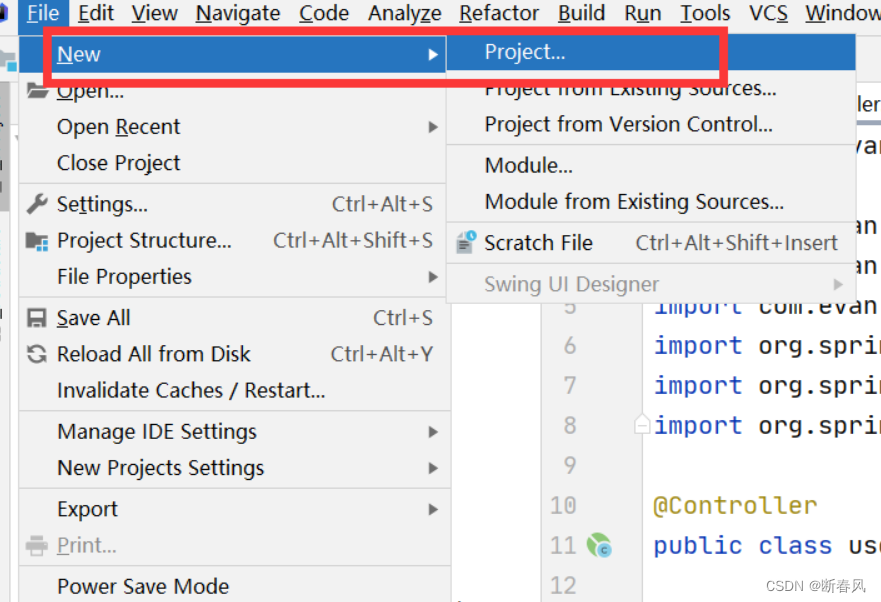Viewport: 881px width, 602px height.
Task: Click Close Project
Action: pos(119,163)
